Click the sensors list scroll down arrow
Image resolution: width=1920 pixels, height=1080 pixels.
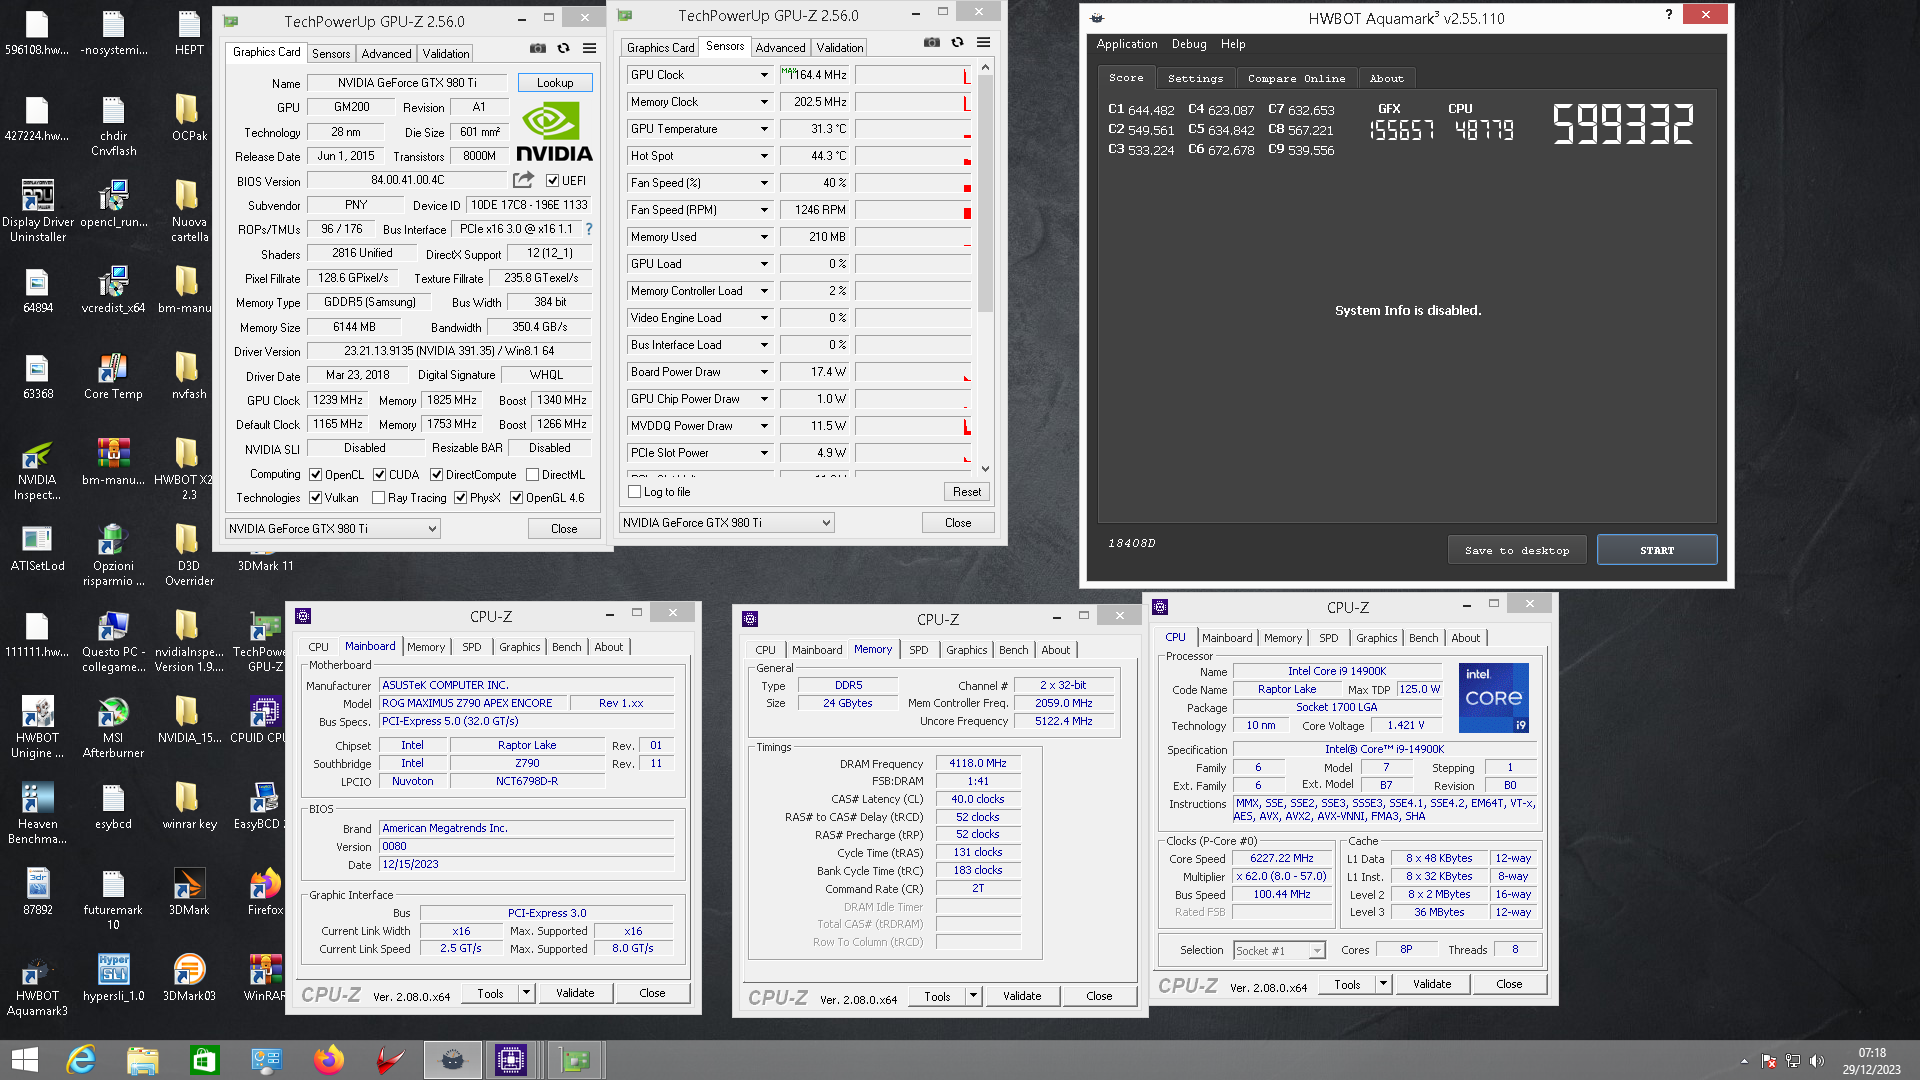click(x=985, y=468)
